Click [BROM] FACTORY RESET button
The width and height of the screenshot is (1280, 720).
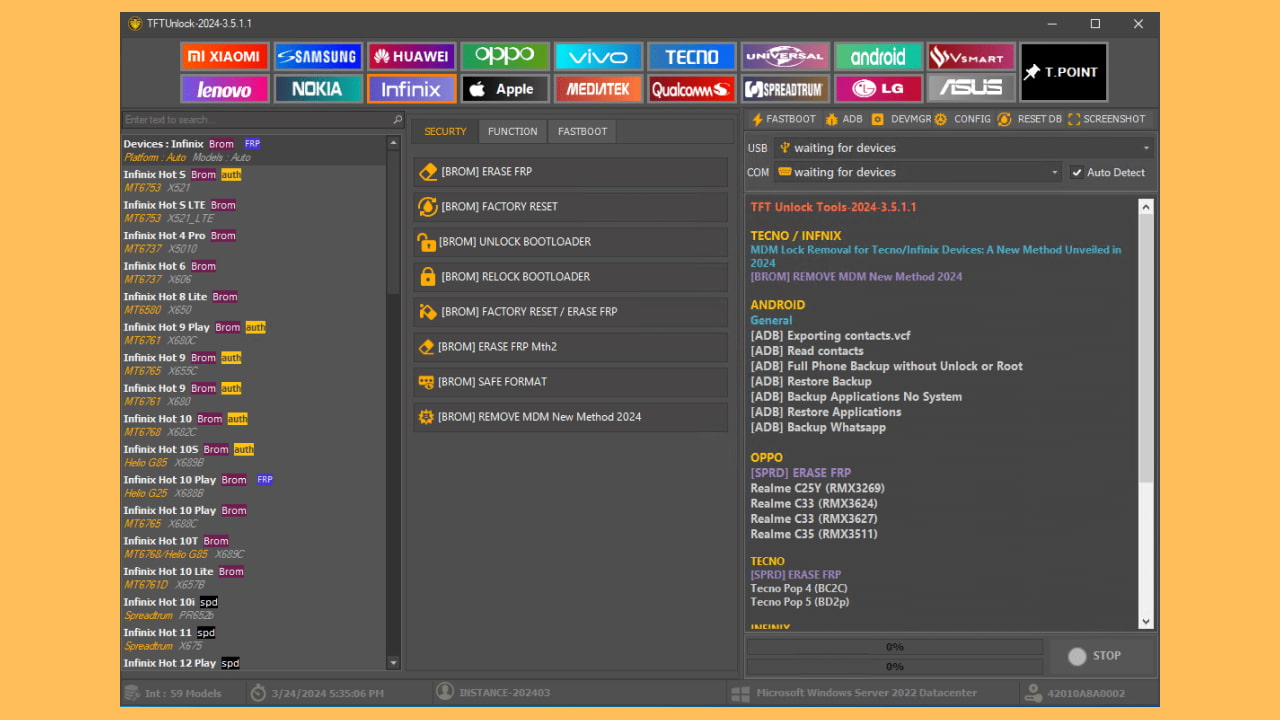pyautogui.click(x=571, y=207)
